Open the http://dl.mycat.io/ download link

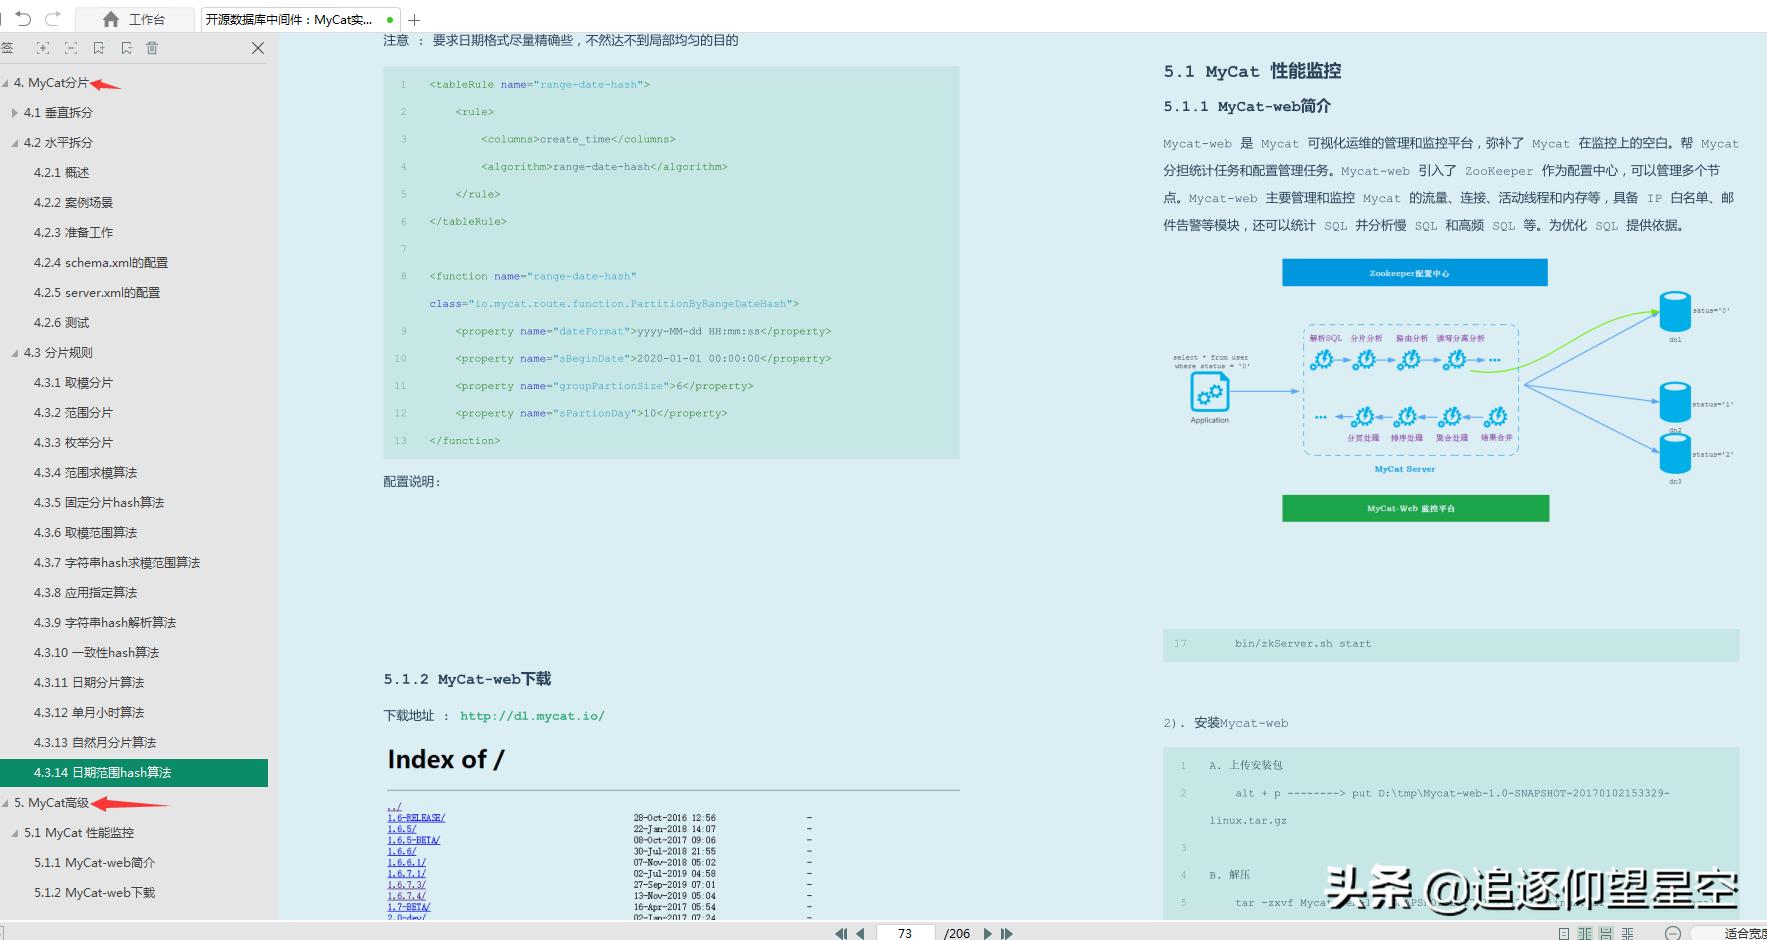532,716
